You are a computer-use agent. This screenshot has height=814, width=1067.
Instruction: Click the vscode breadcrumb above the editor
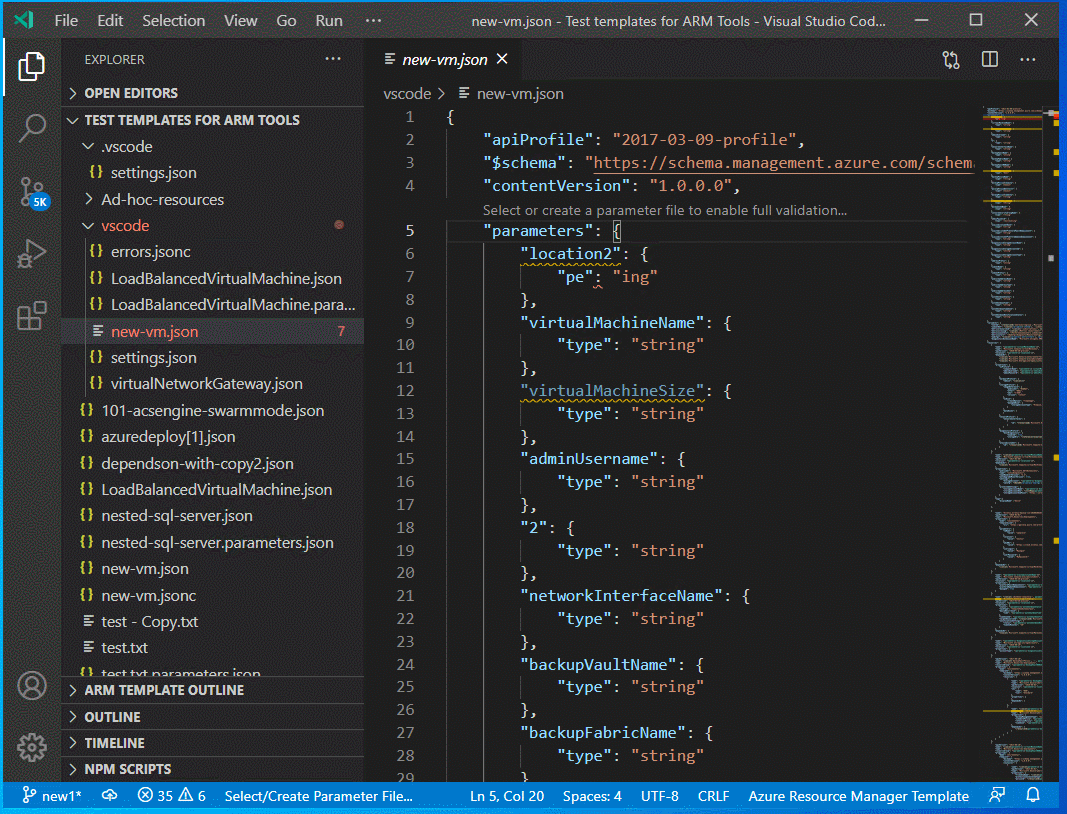(409, 93)
